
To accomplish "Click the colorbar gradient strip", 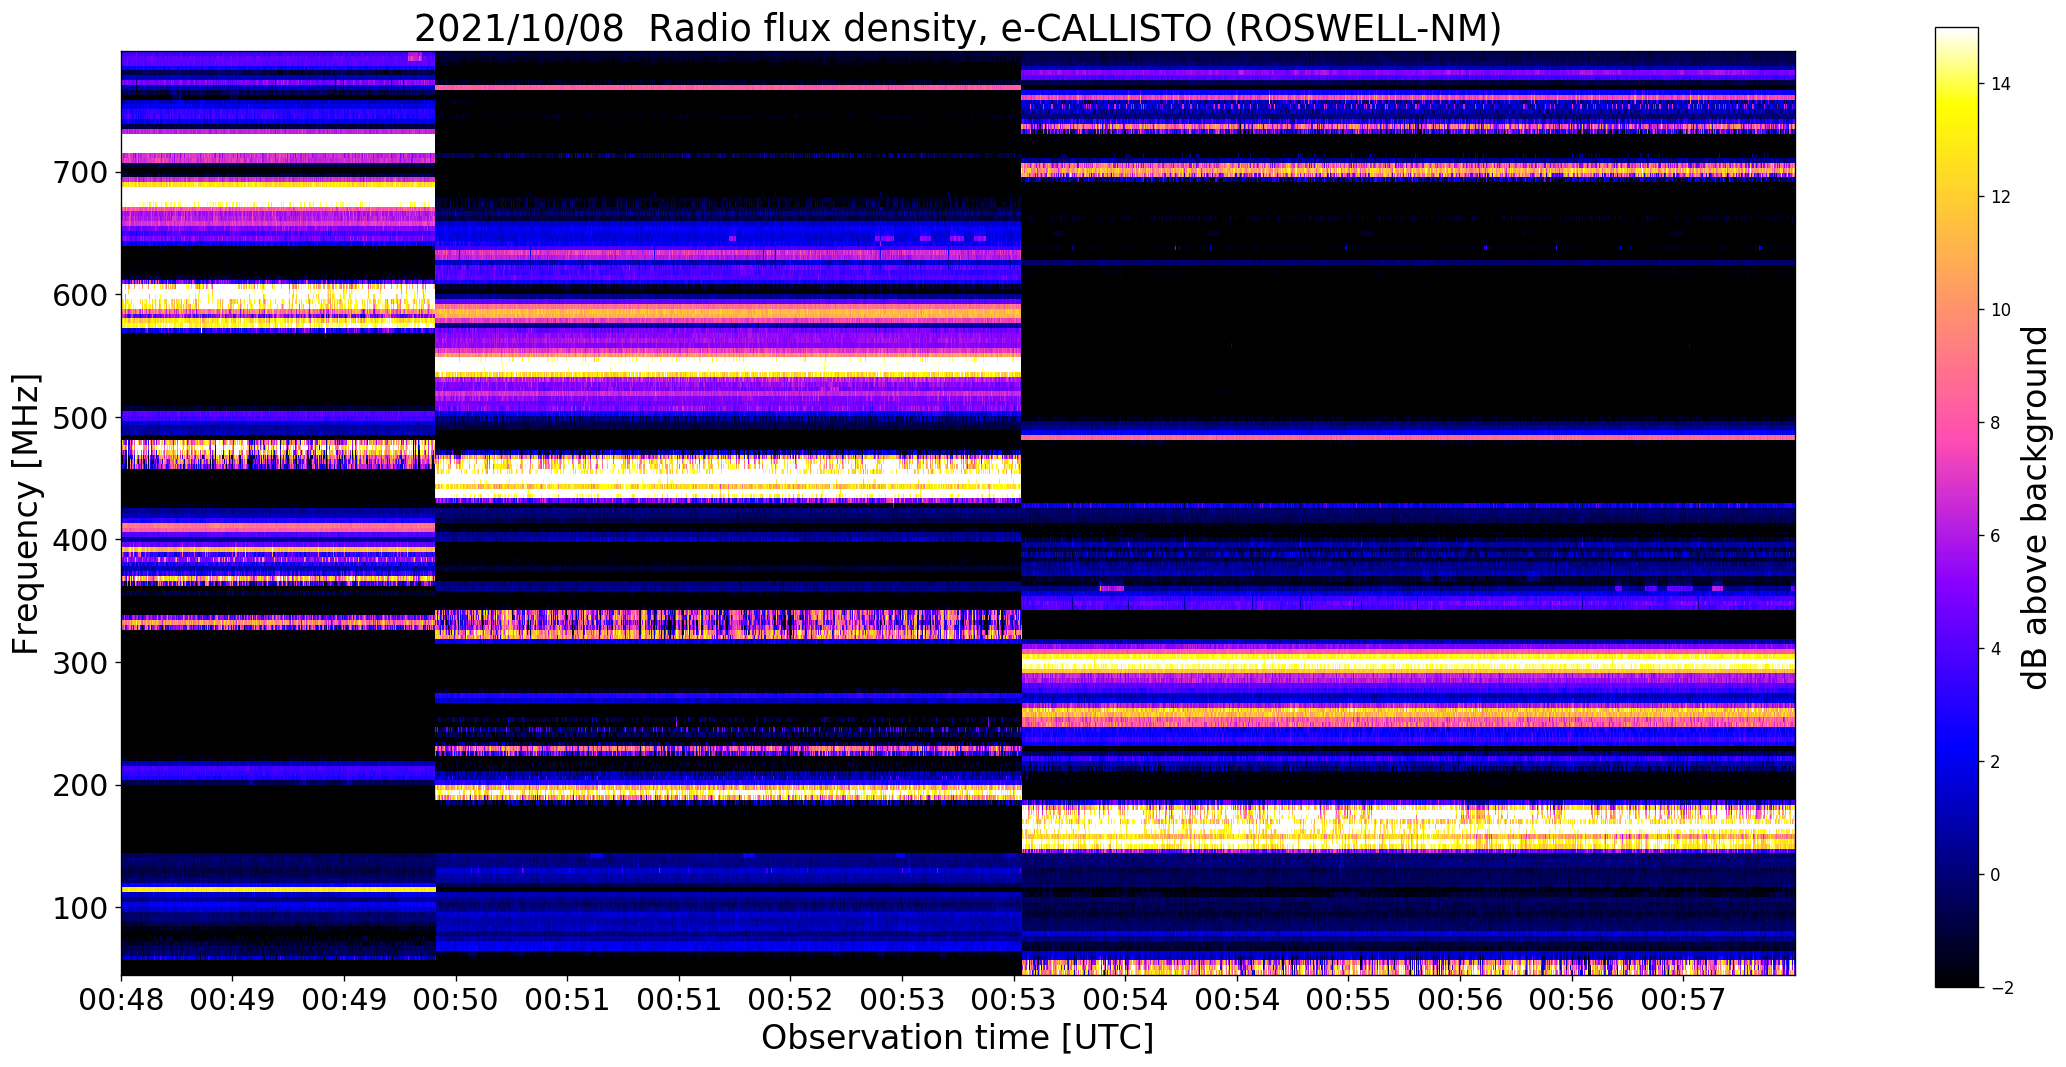I will coord(1957,507).
